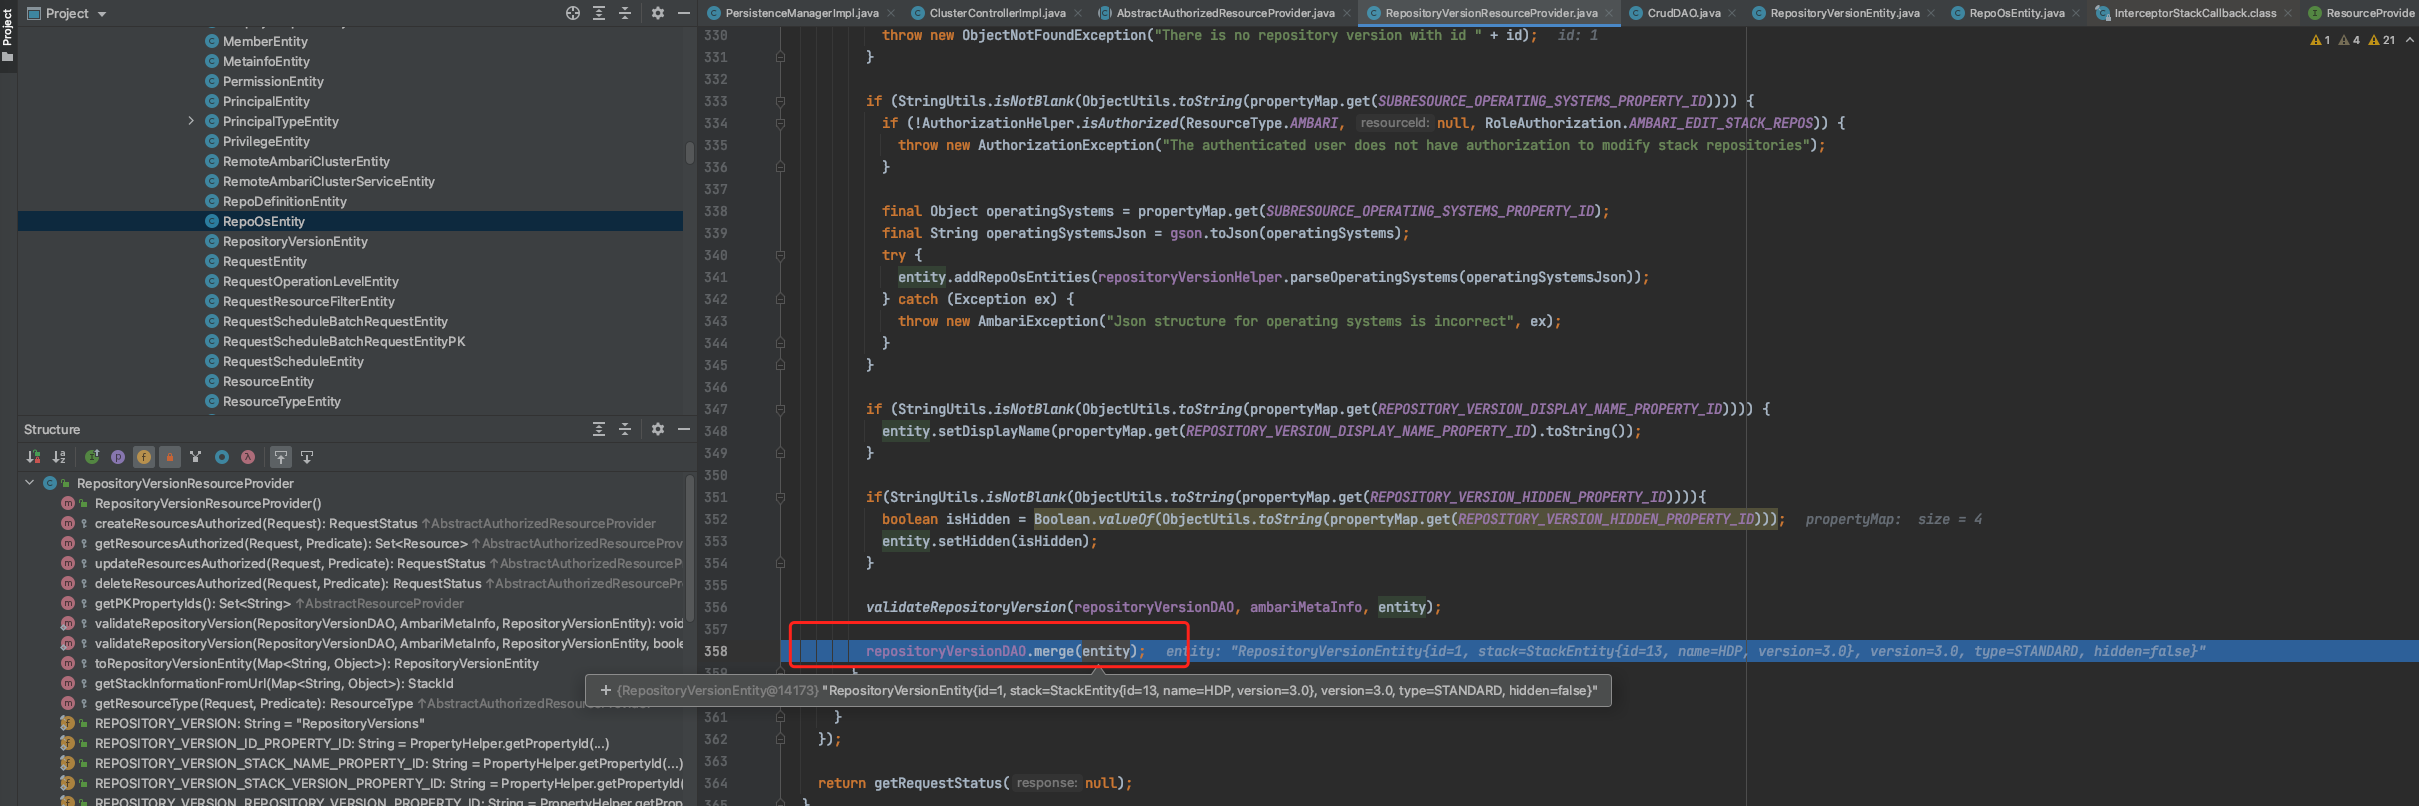Toggle Group Methods by Defining Type
The width and height of the screenshot is (2419, 806).
tap(92, 457)
